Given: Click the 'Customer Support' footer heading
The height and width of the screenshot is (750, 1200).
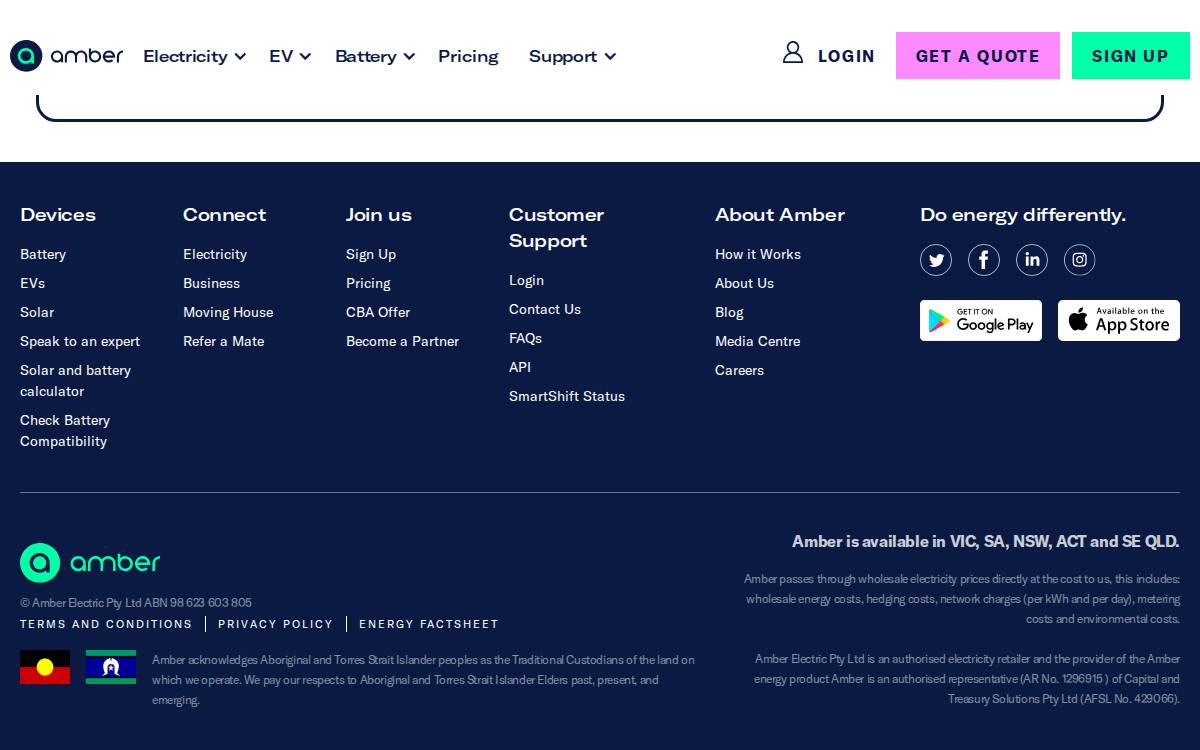Looking at the screenshot, I should [x=556, y=228].
